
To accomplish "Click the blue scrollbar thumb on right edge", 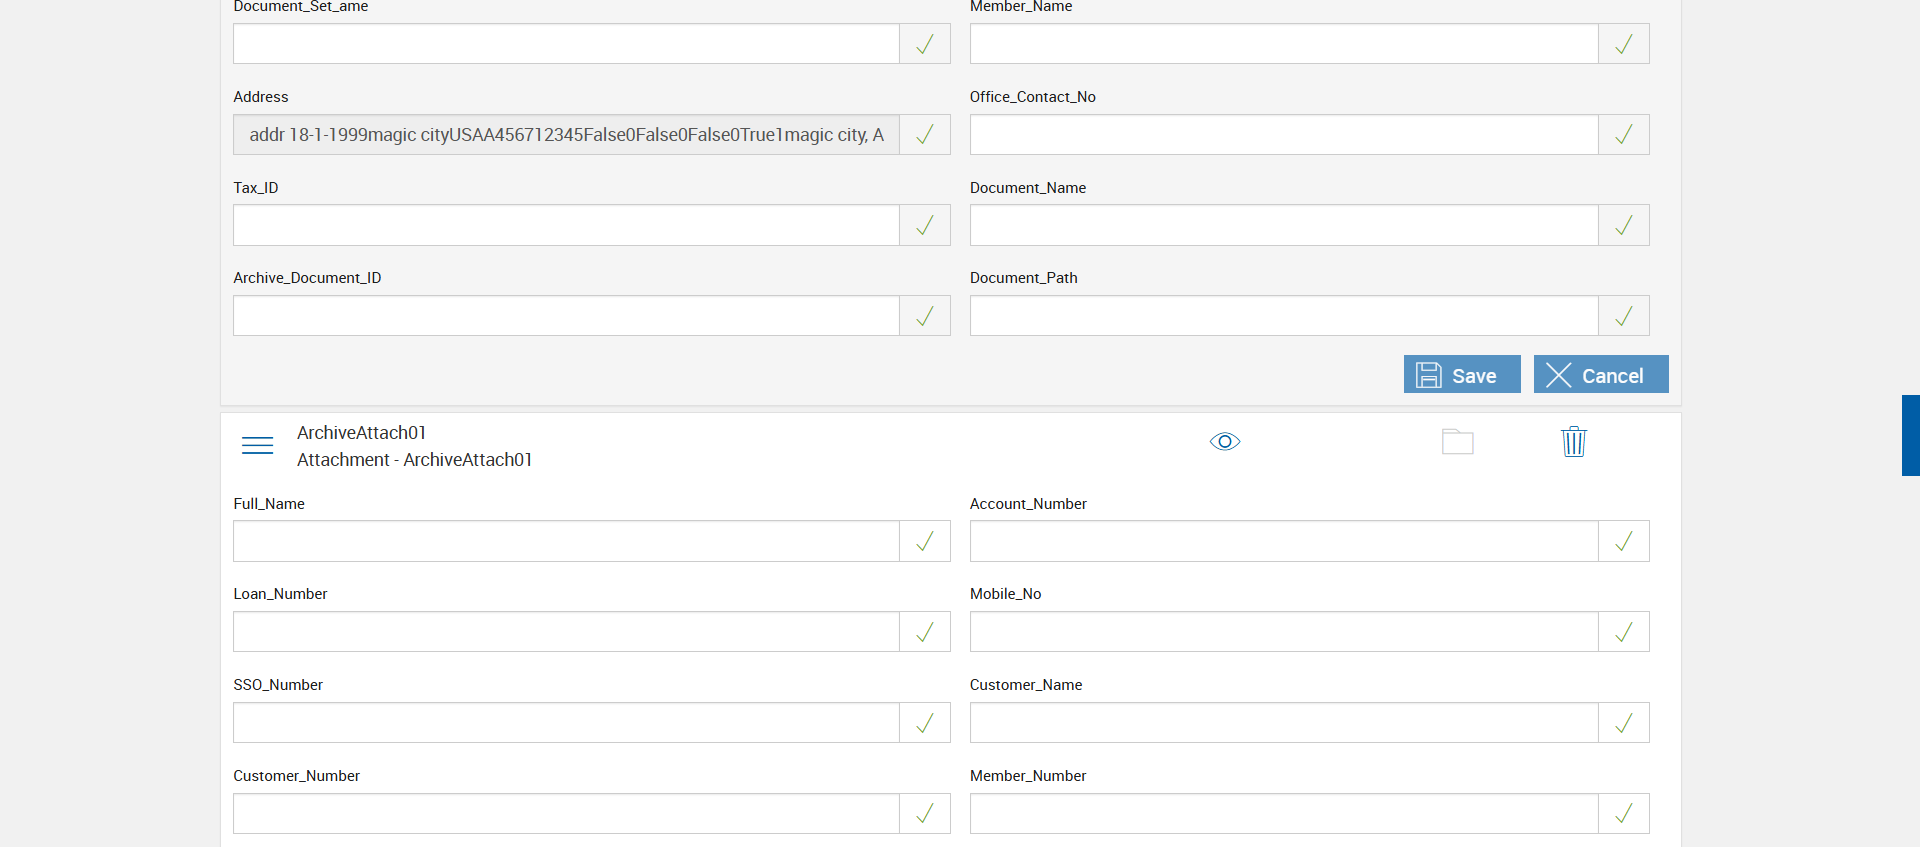I will (1910, 435).
